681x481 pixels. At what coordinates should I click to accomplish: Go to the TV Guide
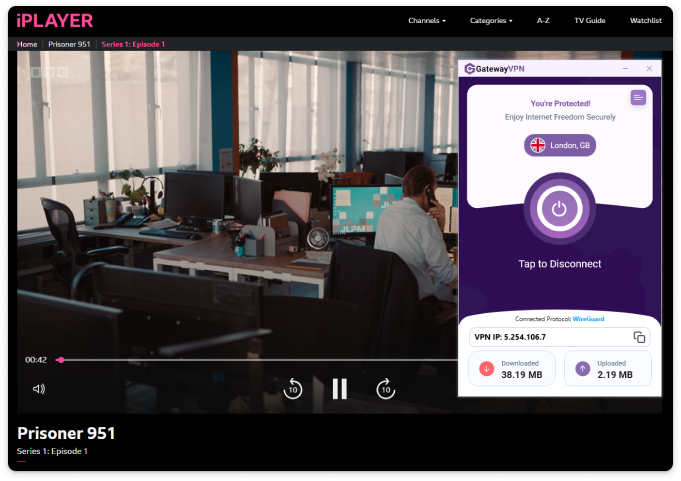click(x=589, y=20)
